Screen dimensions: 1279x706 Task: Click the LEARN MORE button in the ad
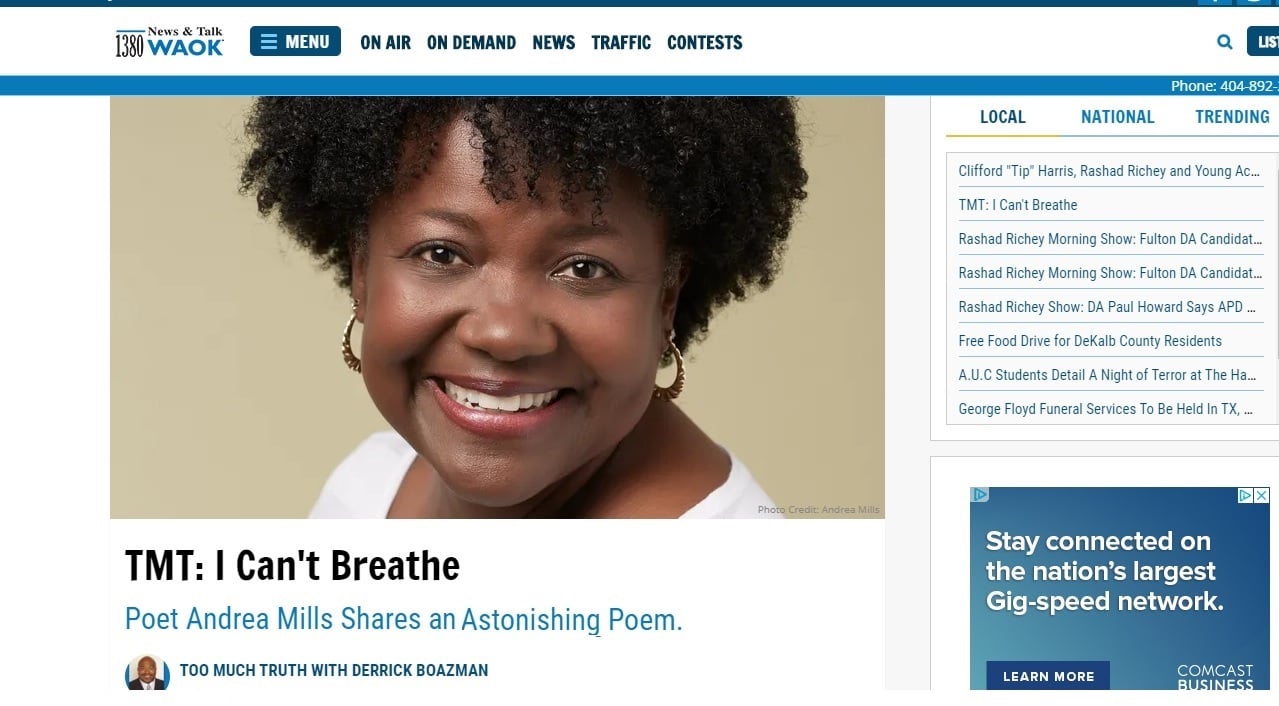[1048, 676]
